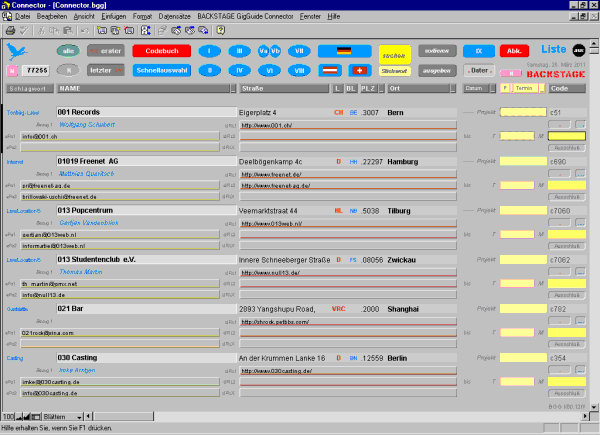
Task: Toggle the yellow 'suchen' search button
Action: pos(394,55)
